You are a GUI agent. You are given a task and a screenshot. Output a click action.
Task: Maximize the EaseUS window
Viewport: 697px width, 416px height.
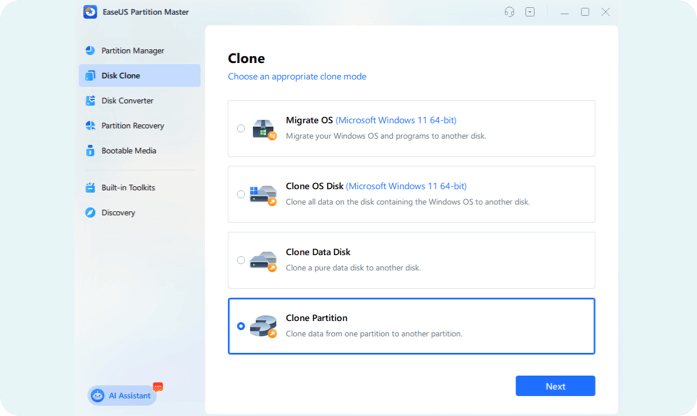[x=585, y=12]
